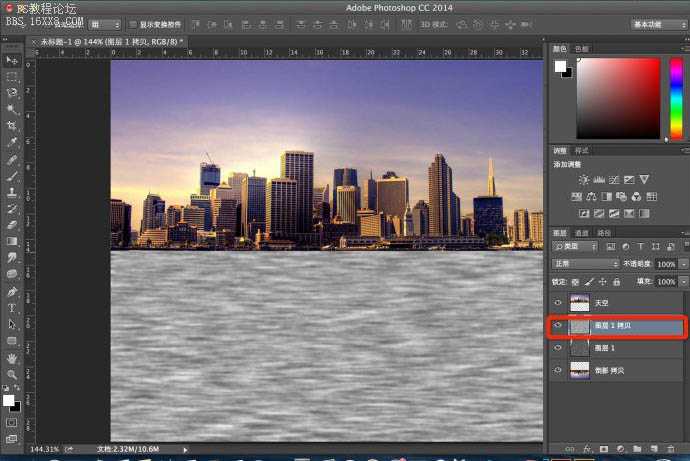Enable the 显示变换控件 checkbox

(x=134, y=24)
